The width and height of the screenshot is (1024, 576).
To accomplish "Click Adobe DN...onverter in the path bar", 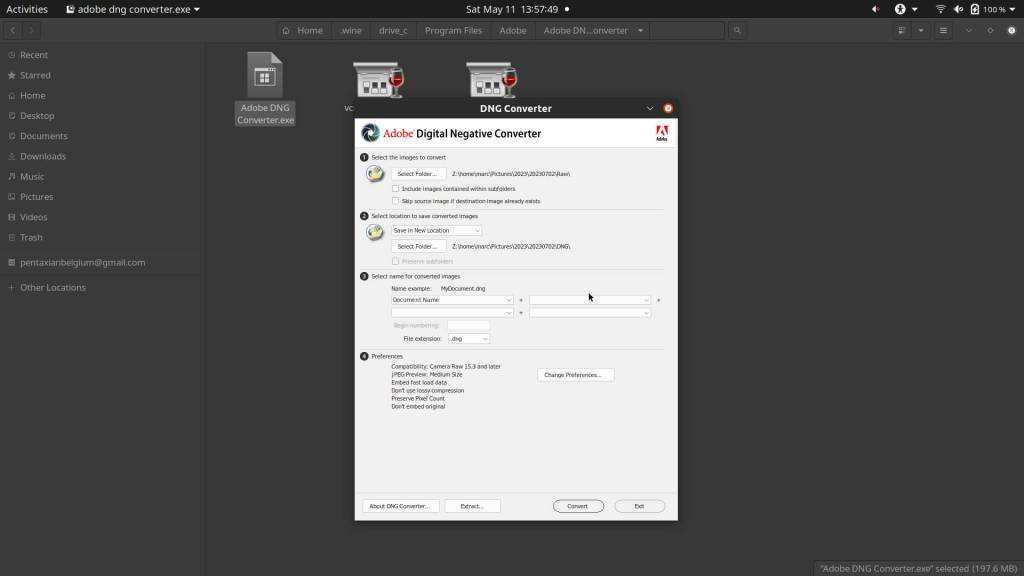I will click(585, 30).
